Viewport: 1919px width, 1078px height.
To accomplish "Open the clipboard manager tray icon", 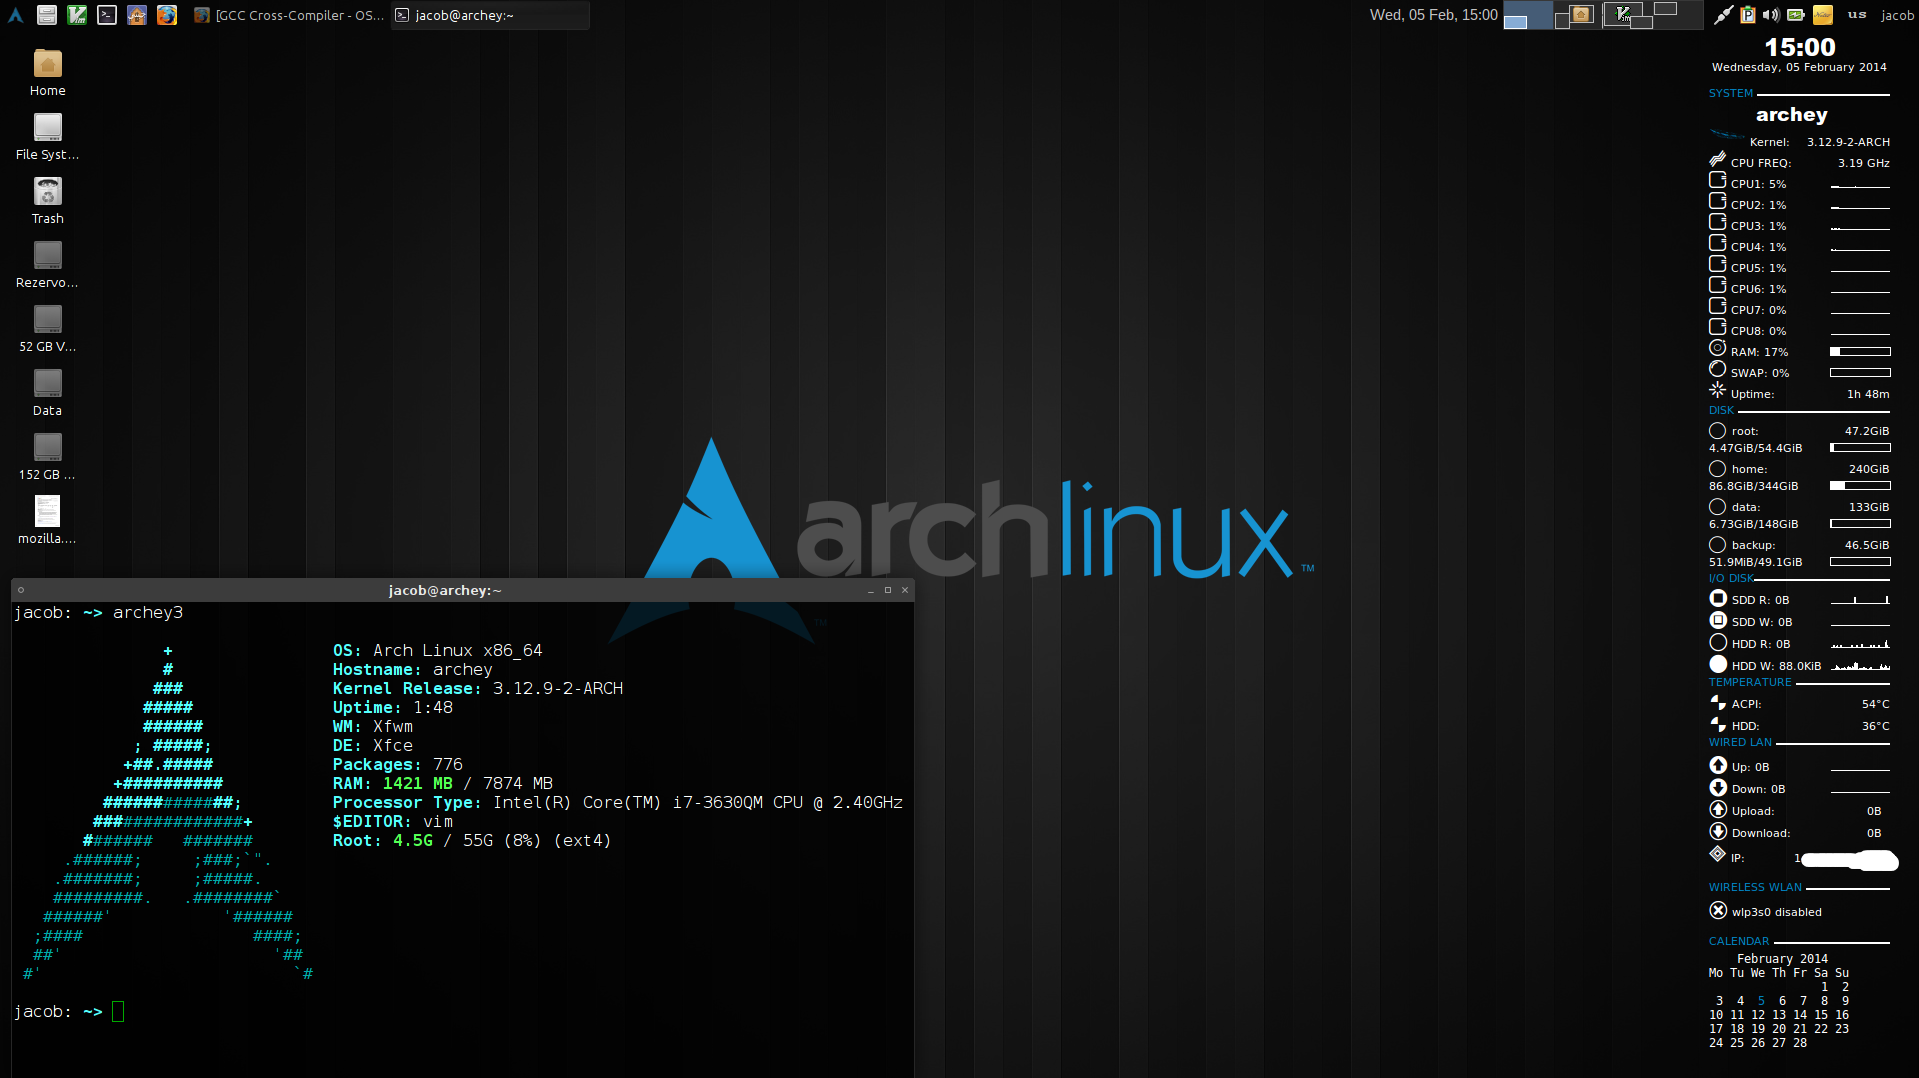I will point(1747,15).
